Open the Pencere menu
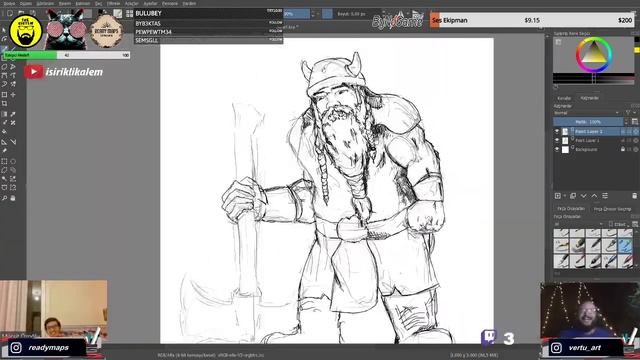 tap(170, 3)
